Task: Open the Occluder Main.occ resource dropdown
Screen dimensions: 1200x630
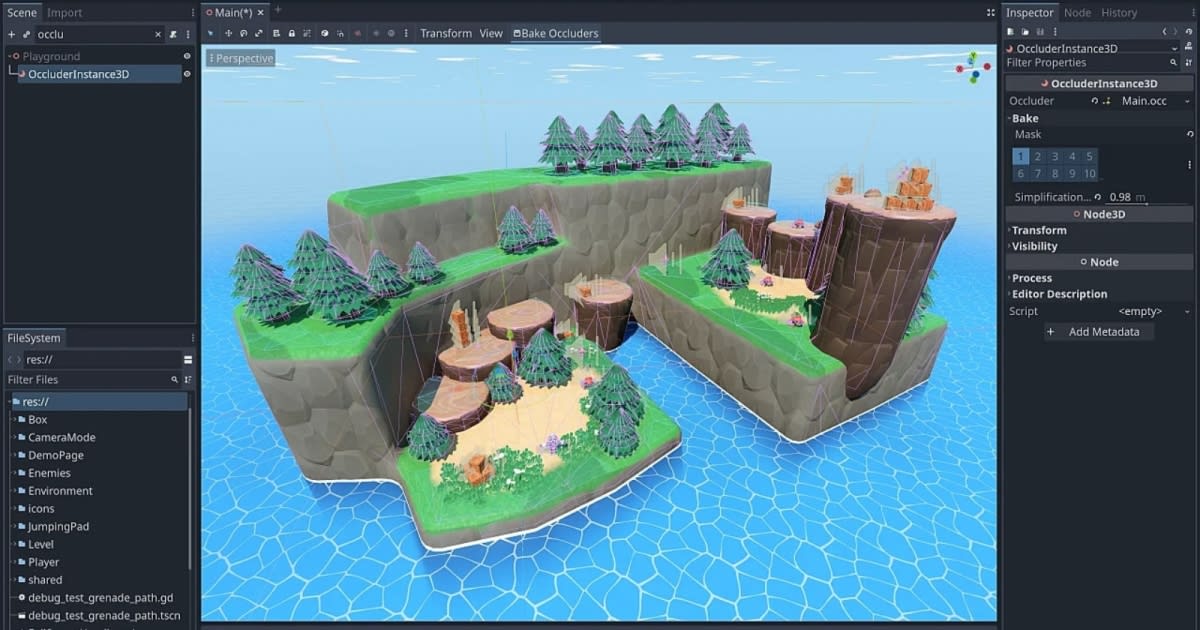Action: 1187,102
